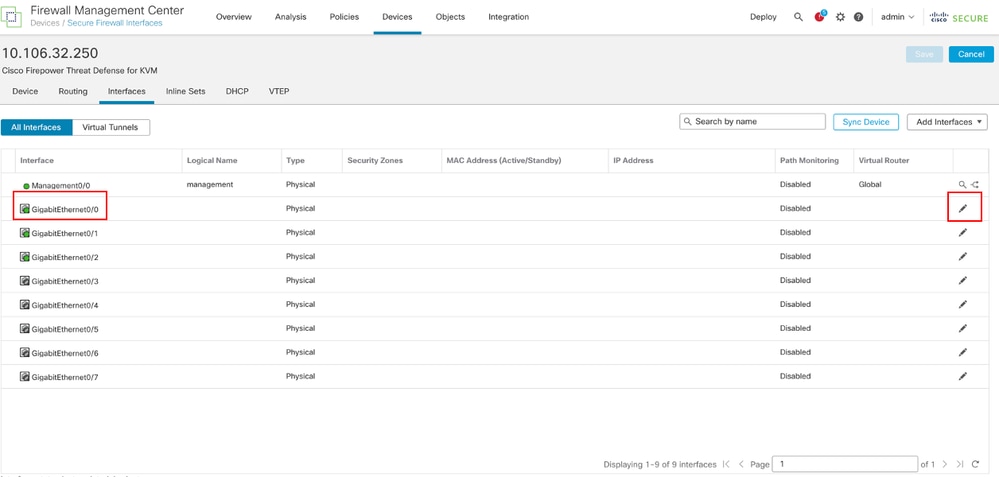Open global search magnifier in top bar
The width and height of the screenshot is (999, 477).
pyautogui.click(x=798, y=17)
